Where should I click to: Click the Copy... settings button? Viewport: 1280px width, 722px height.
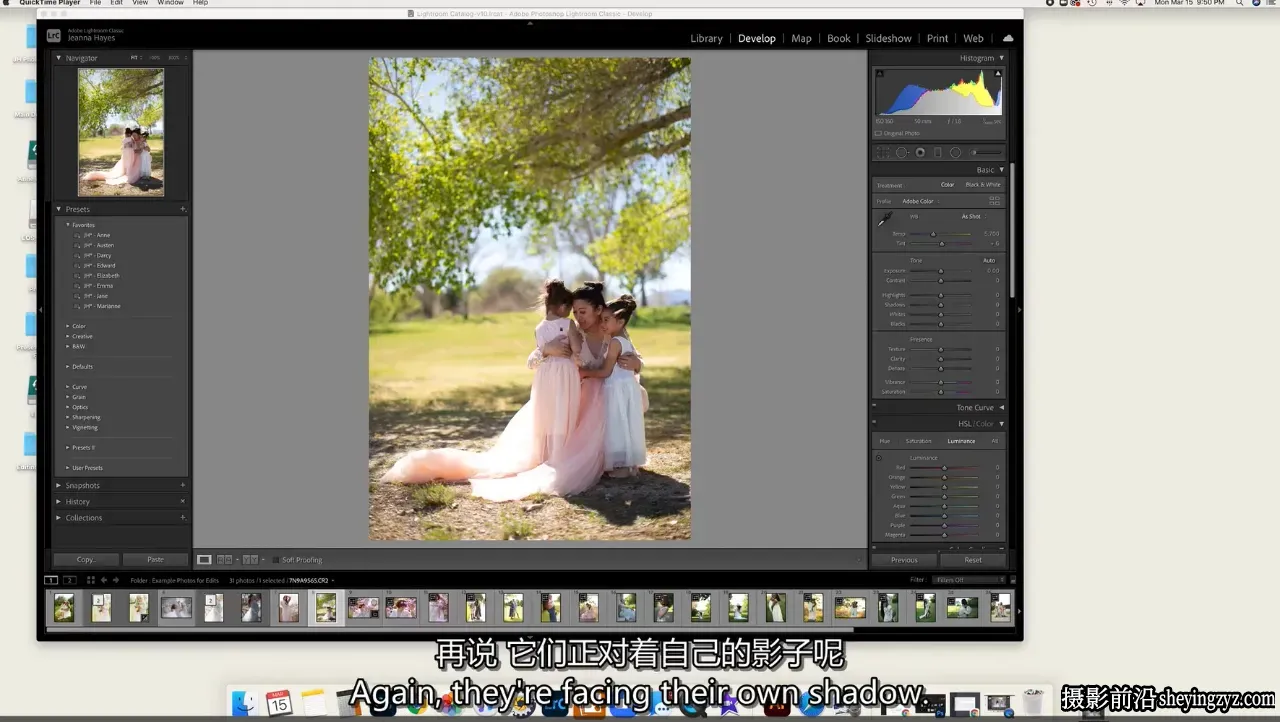point(86,560)
